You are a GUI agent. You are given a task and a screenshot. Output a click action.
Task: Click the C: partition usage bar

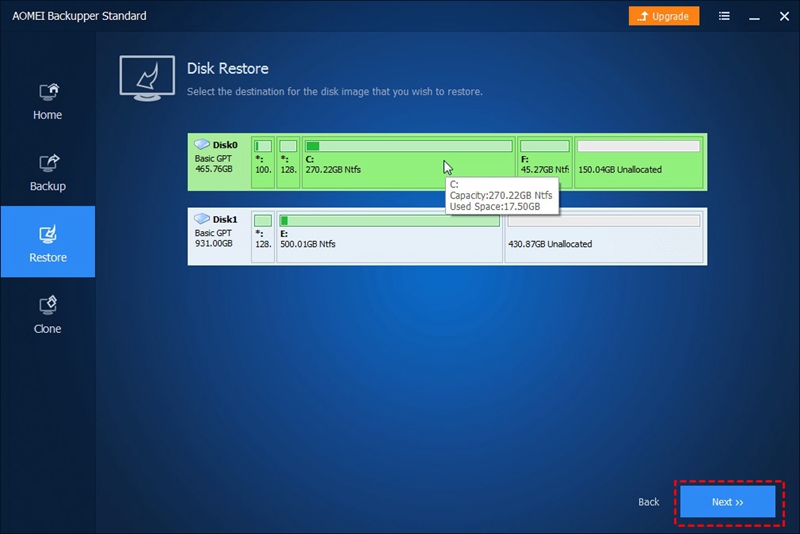point(409,146)
